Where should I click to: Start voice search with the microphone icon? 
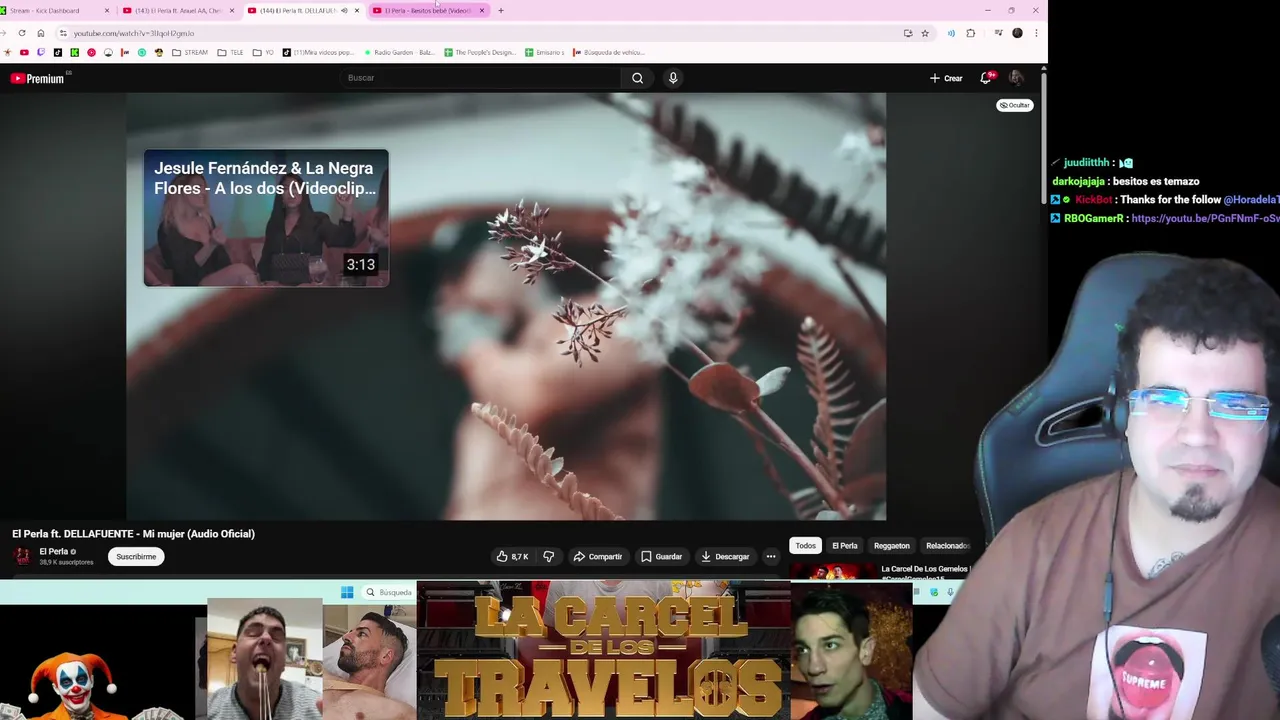coord(673,78)
